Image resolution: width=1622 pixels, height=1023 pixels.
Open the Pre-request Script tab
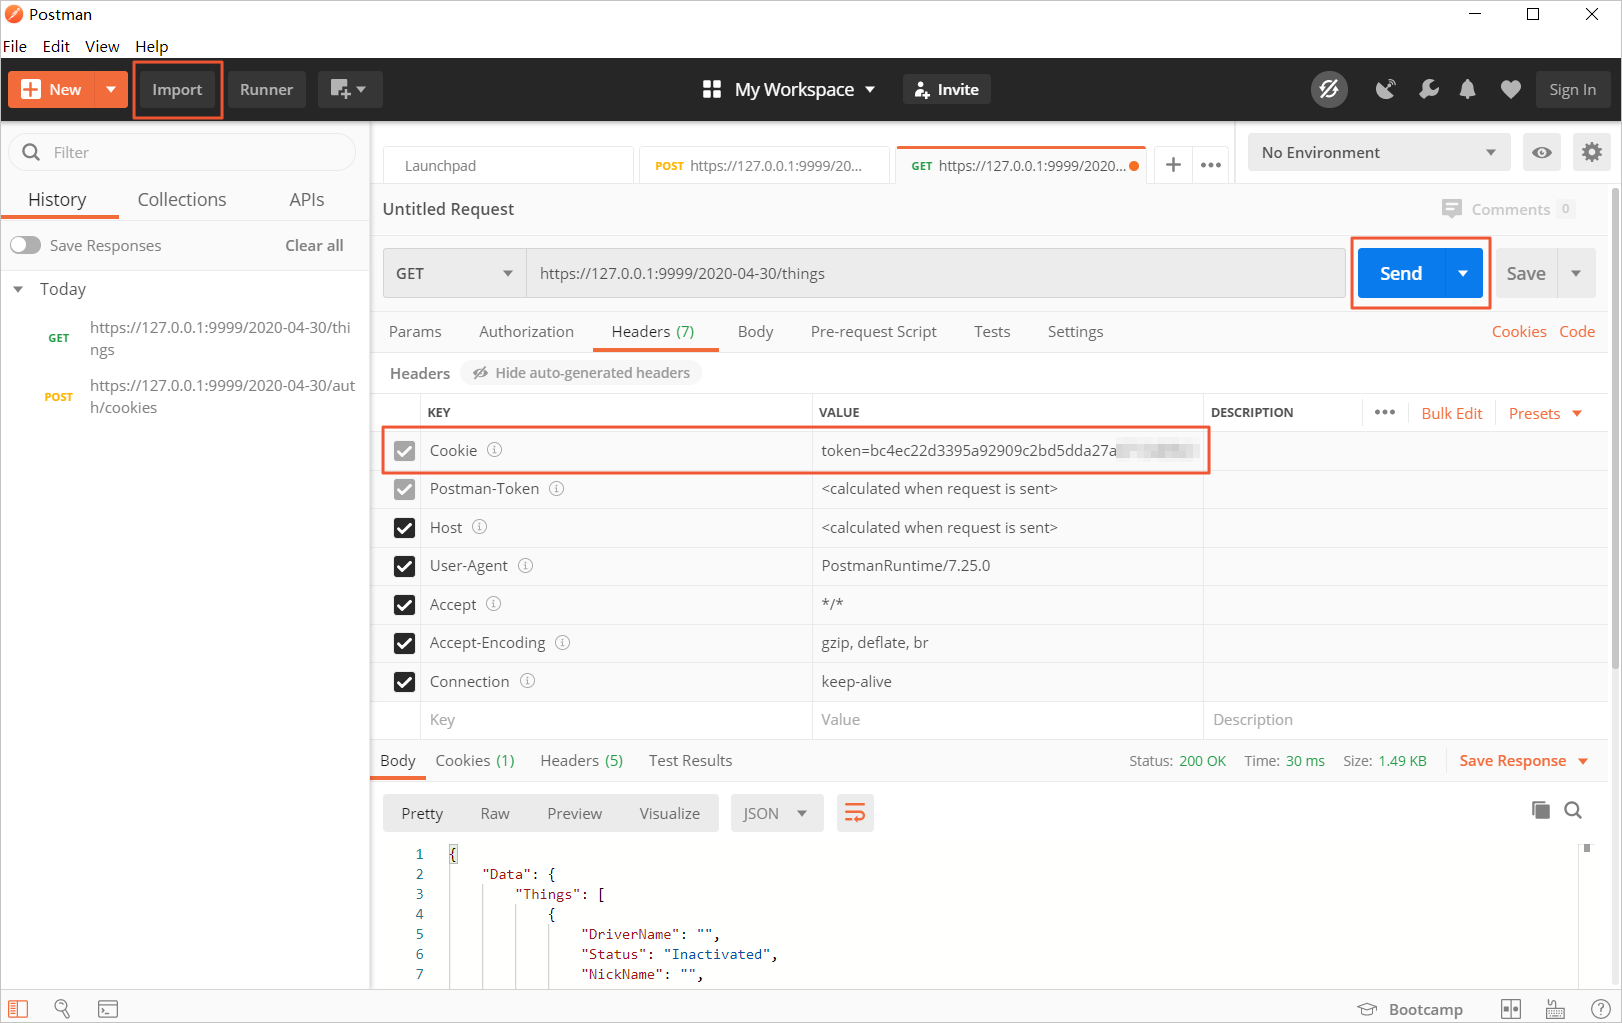(873, 331)
